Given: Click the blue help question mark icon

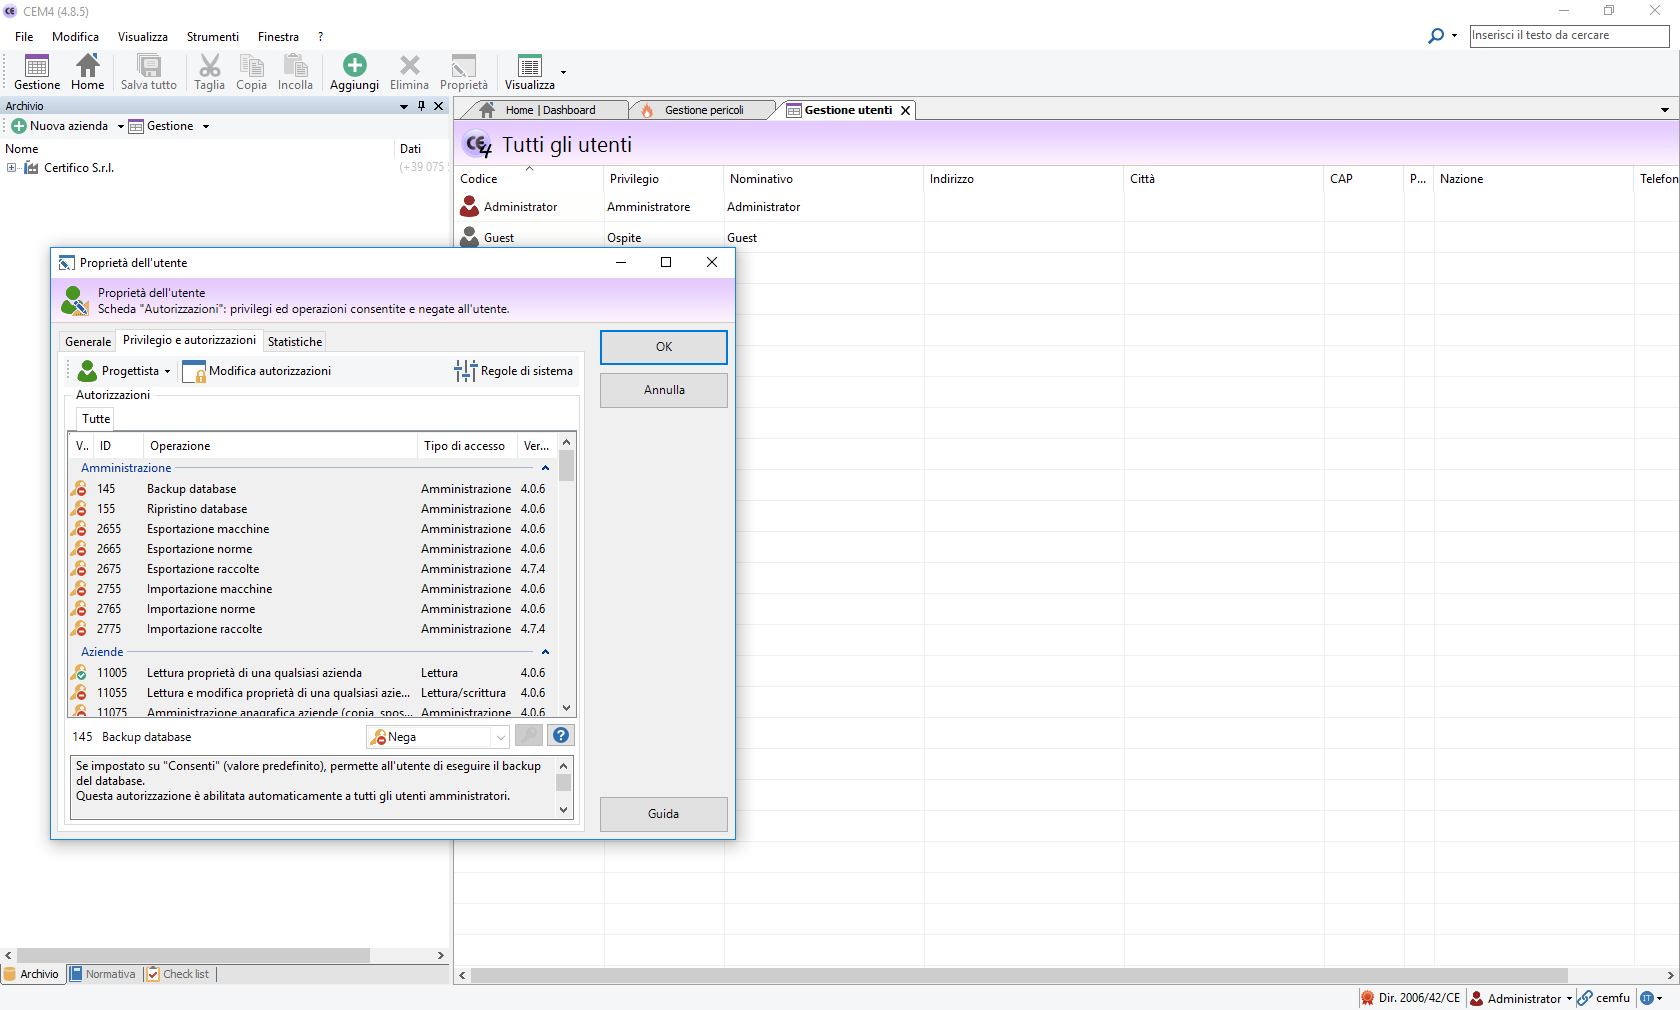Looking at the screenshot, I should point(561,736).
